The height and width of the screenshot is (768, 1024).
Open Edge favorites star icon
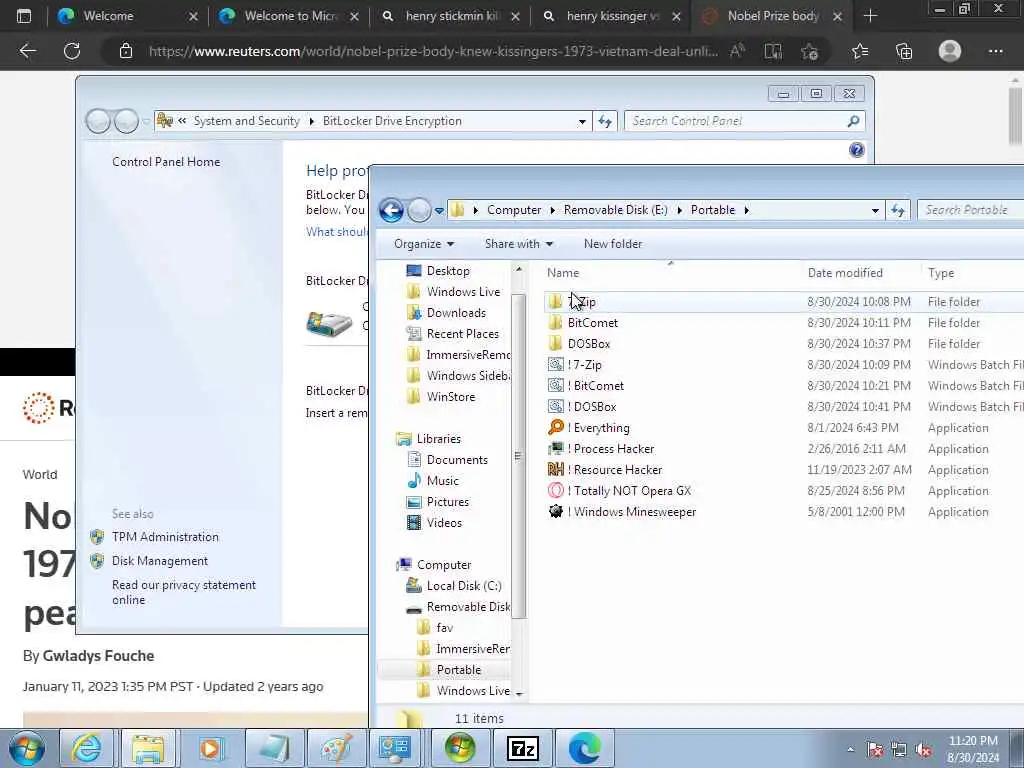(859, 51)
